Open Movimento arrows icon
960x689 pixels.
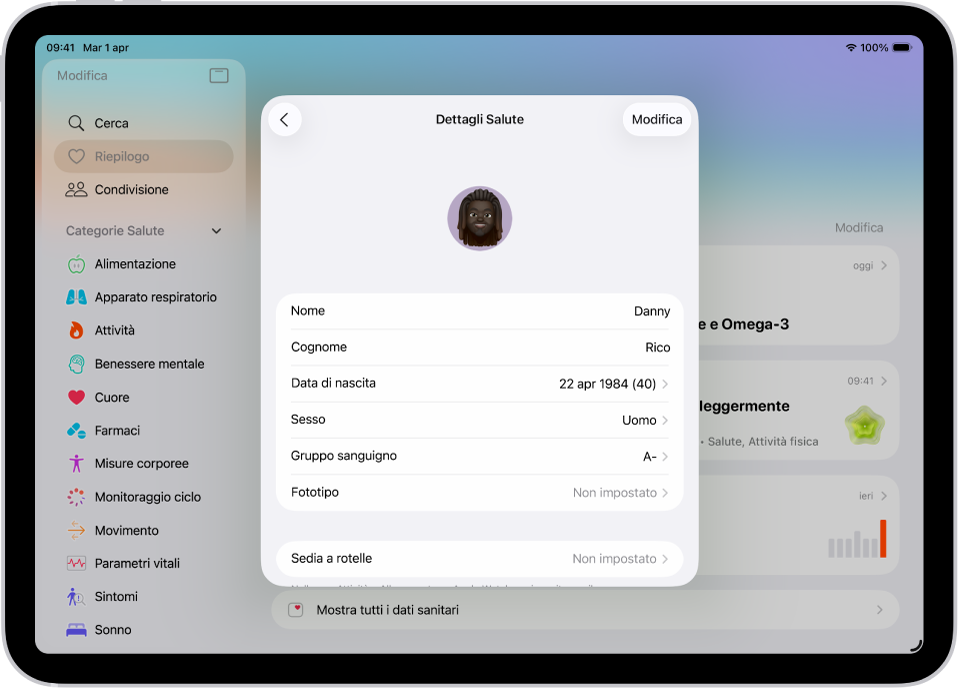[x=77, y=530]
